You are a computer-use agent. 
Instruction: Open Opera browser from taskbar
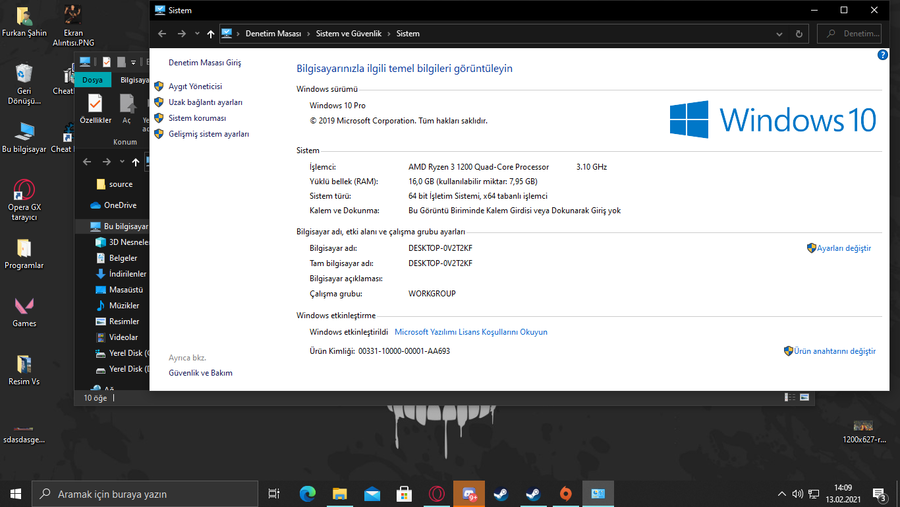click(x=437, y=494)
